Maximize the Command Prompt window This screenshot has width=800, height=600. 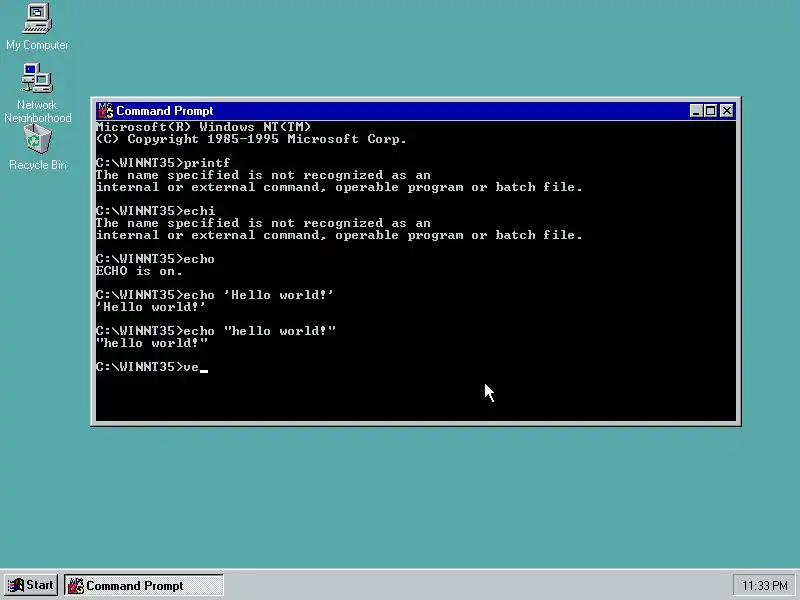[x=710, y=111]
